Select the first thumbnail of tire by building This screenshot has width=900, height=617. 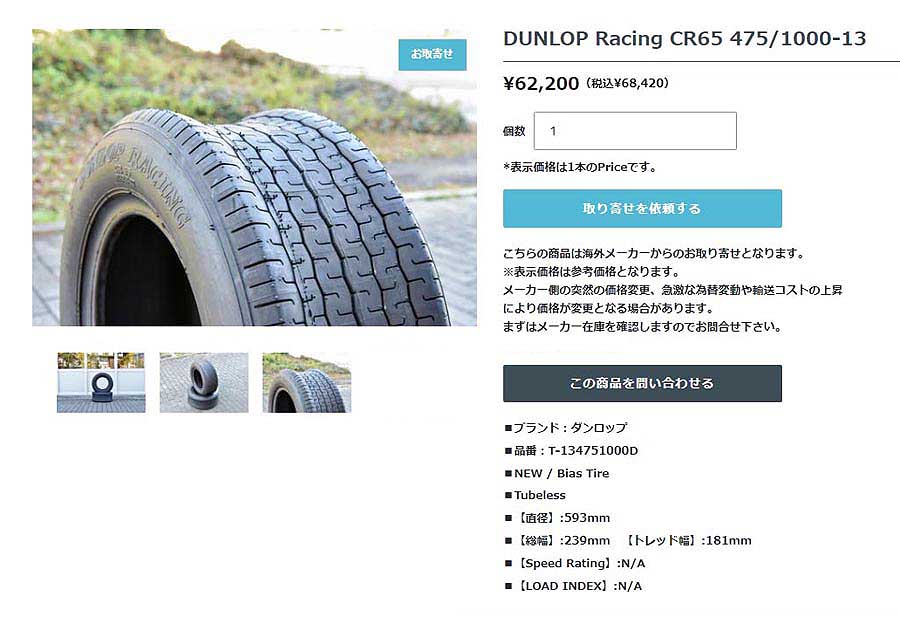coord(101,382)
